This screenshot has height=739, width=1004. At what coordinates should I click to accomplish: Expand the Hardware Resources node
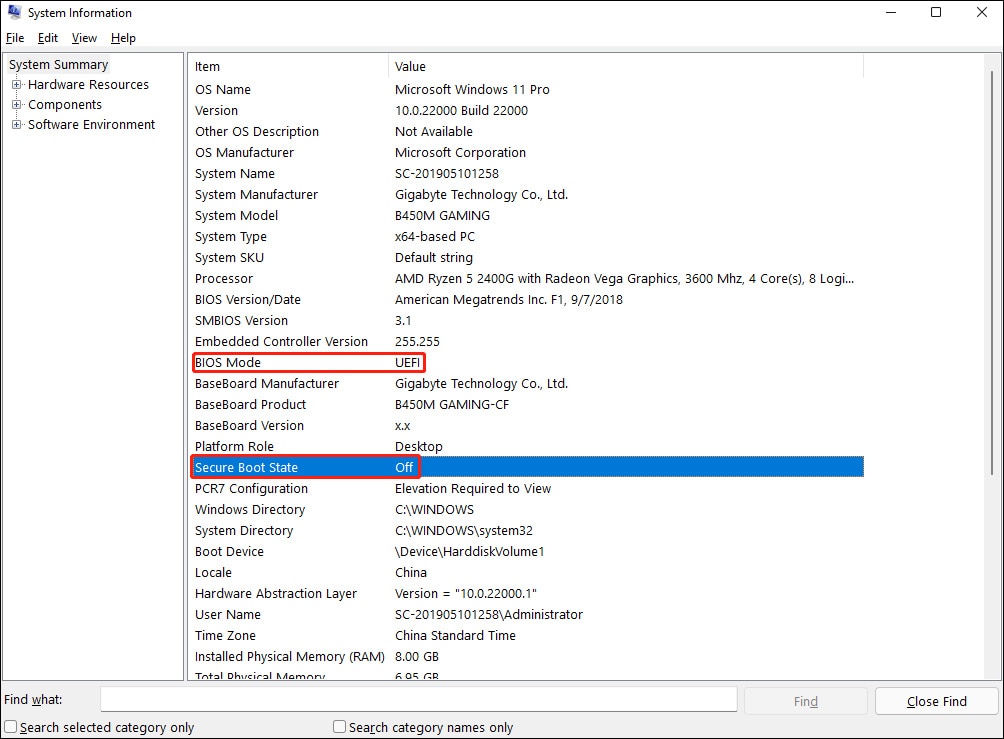pyautogui.click(x=17, y=85)
